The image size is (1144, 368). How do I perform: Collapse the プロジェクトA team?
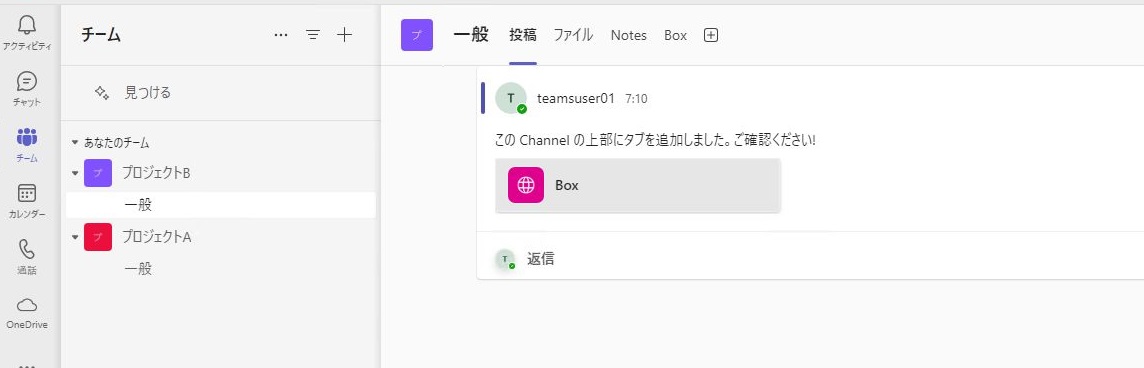coord(75,237)
